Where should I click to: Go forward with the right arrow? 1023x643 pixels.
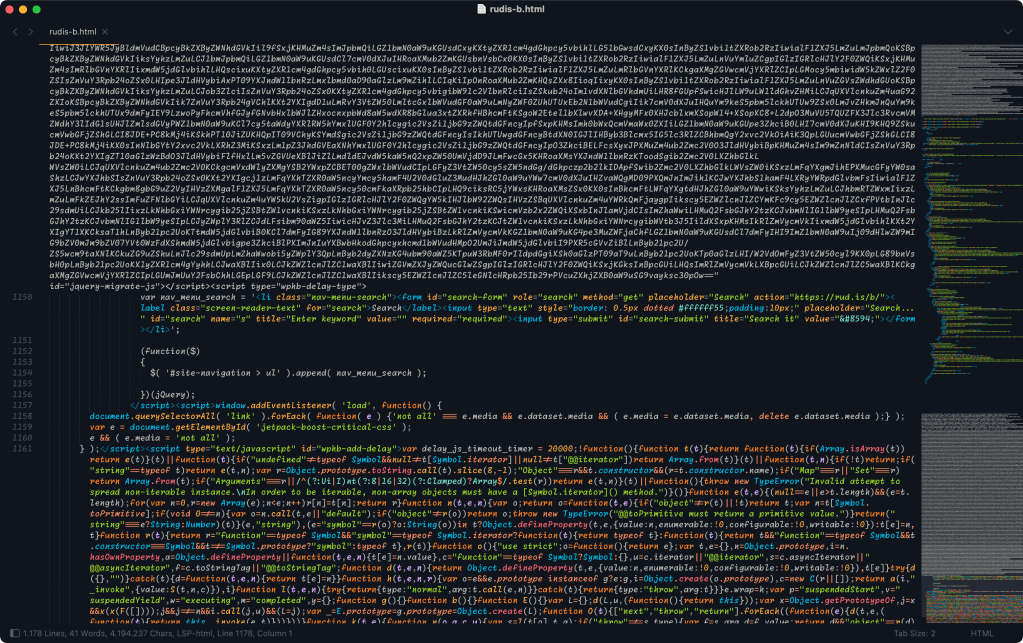[x=31, y=32]
